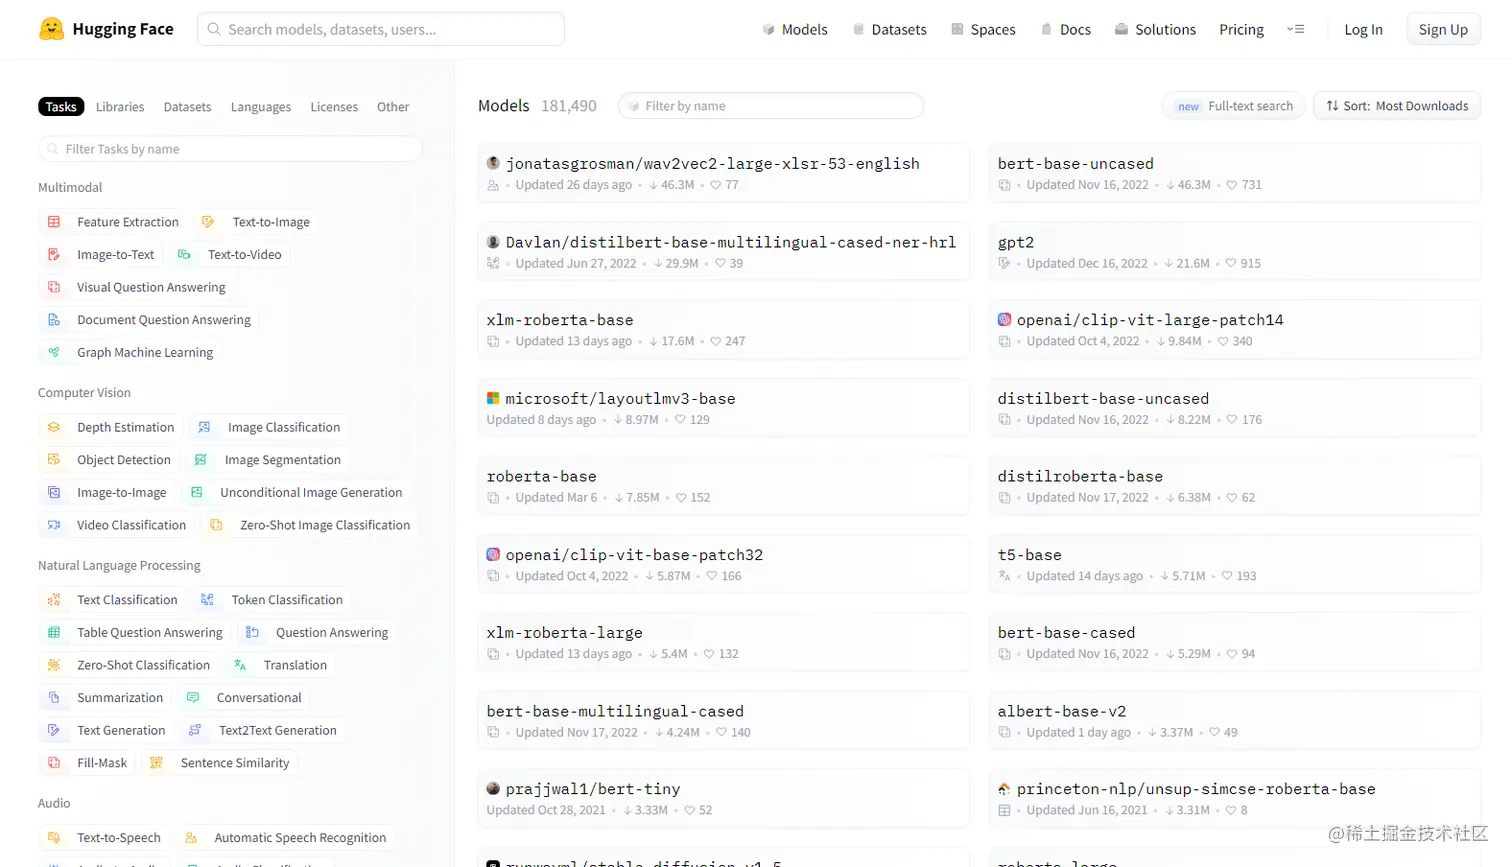Screen dimensions: 1512x867
Task: Click the Text-to-Speech icon
Action: coord(54,838)
